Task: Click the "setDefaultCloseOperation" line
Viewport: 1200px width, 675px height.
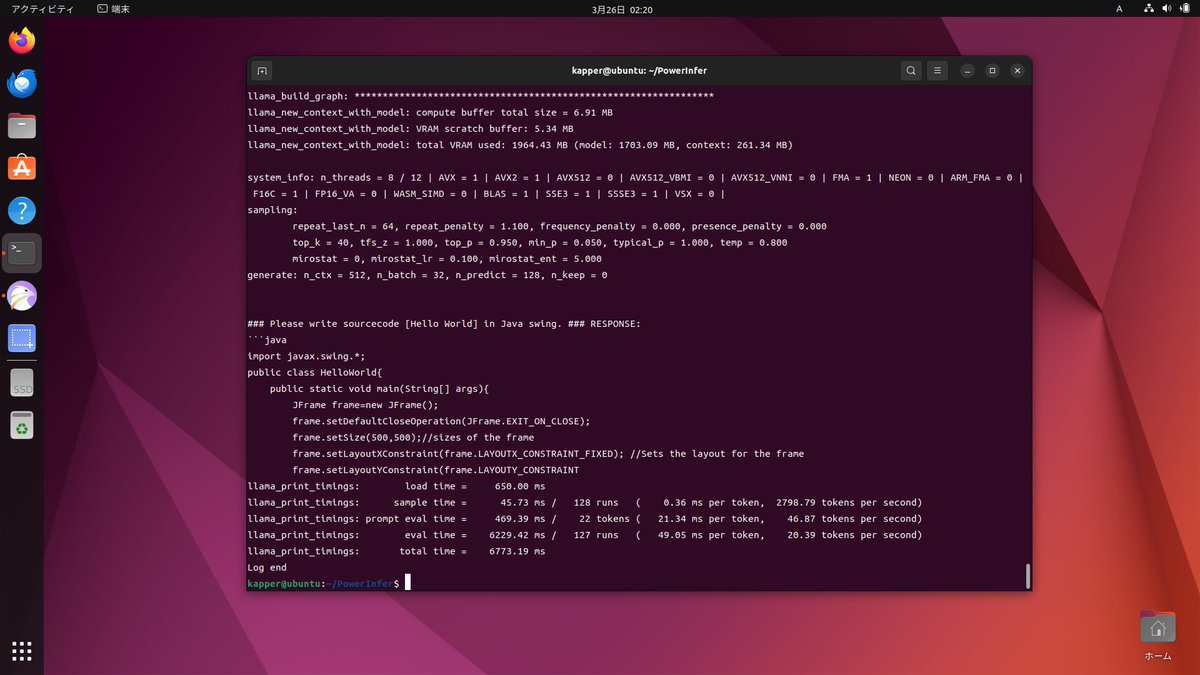Action: (441, 421)
